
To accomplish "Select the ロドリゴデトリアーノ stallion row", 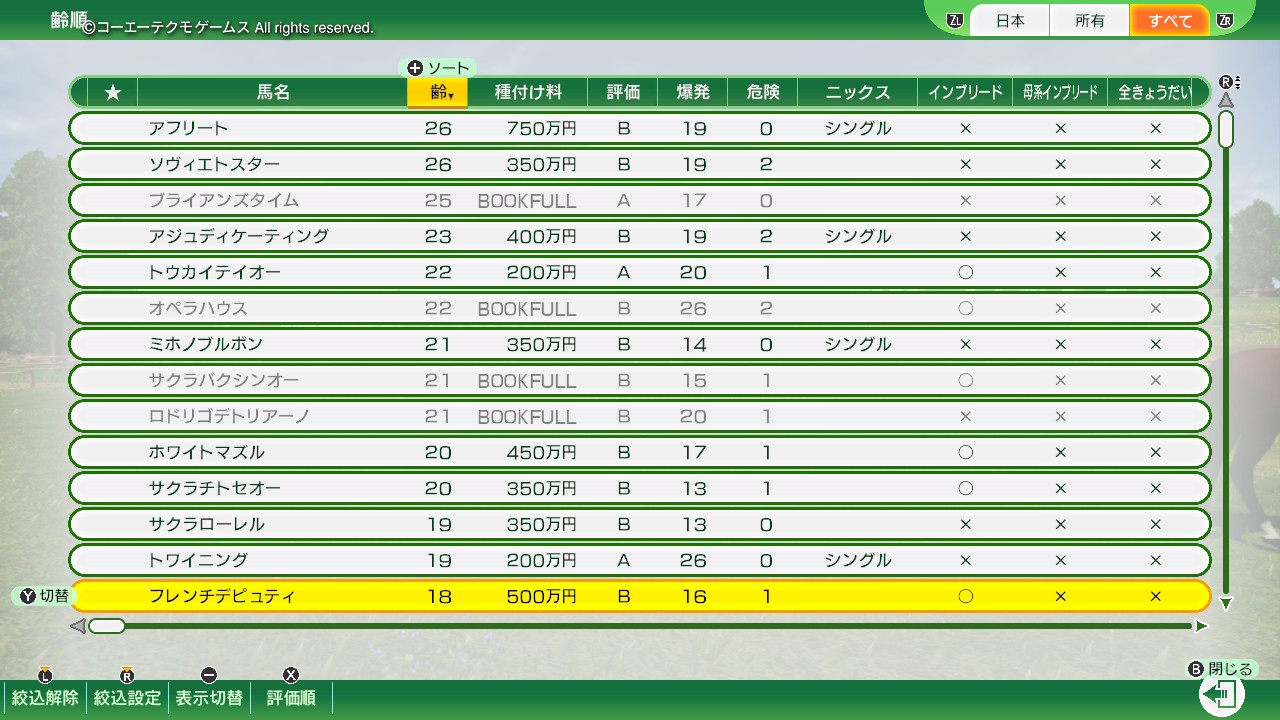I will coord(640,416).
